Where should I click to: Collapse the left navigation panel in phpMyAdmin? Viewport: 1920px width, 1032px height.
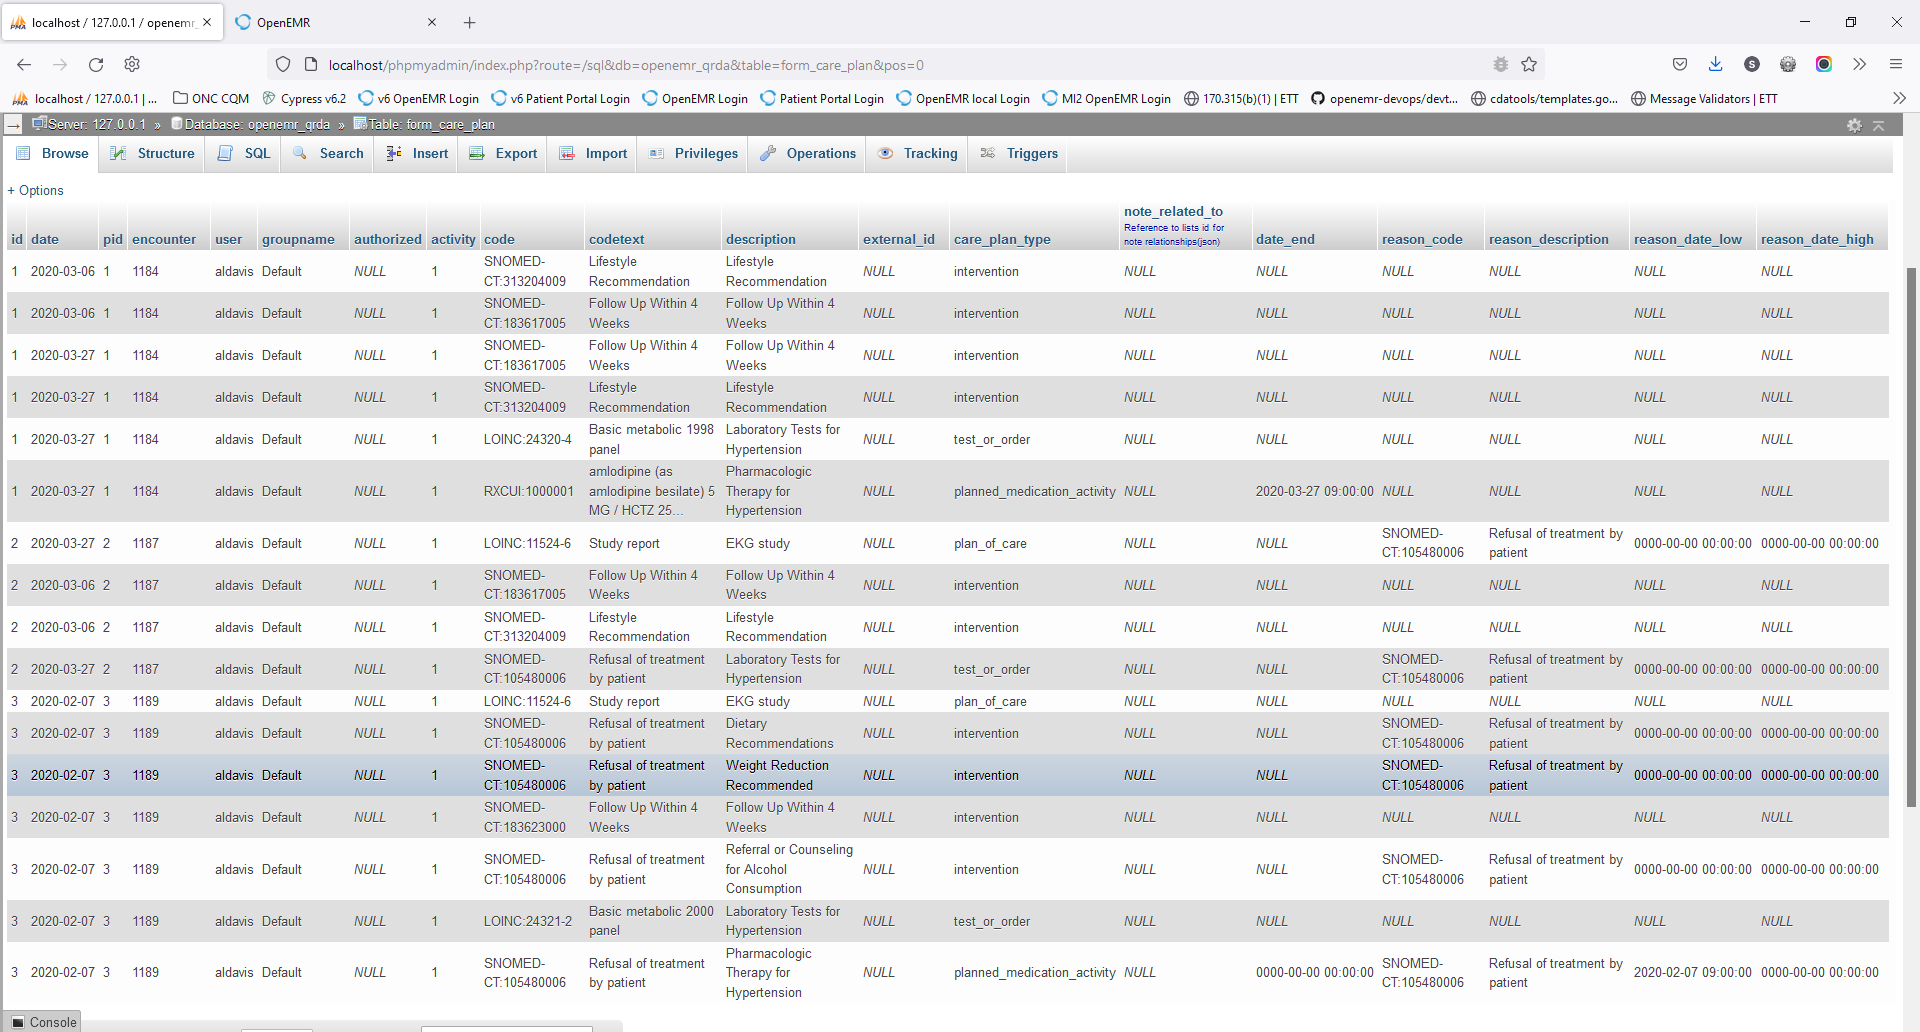[13, 125]
